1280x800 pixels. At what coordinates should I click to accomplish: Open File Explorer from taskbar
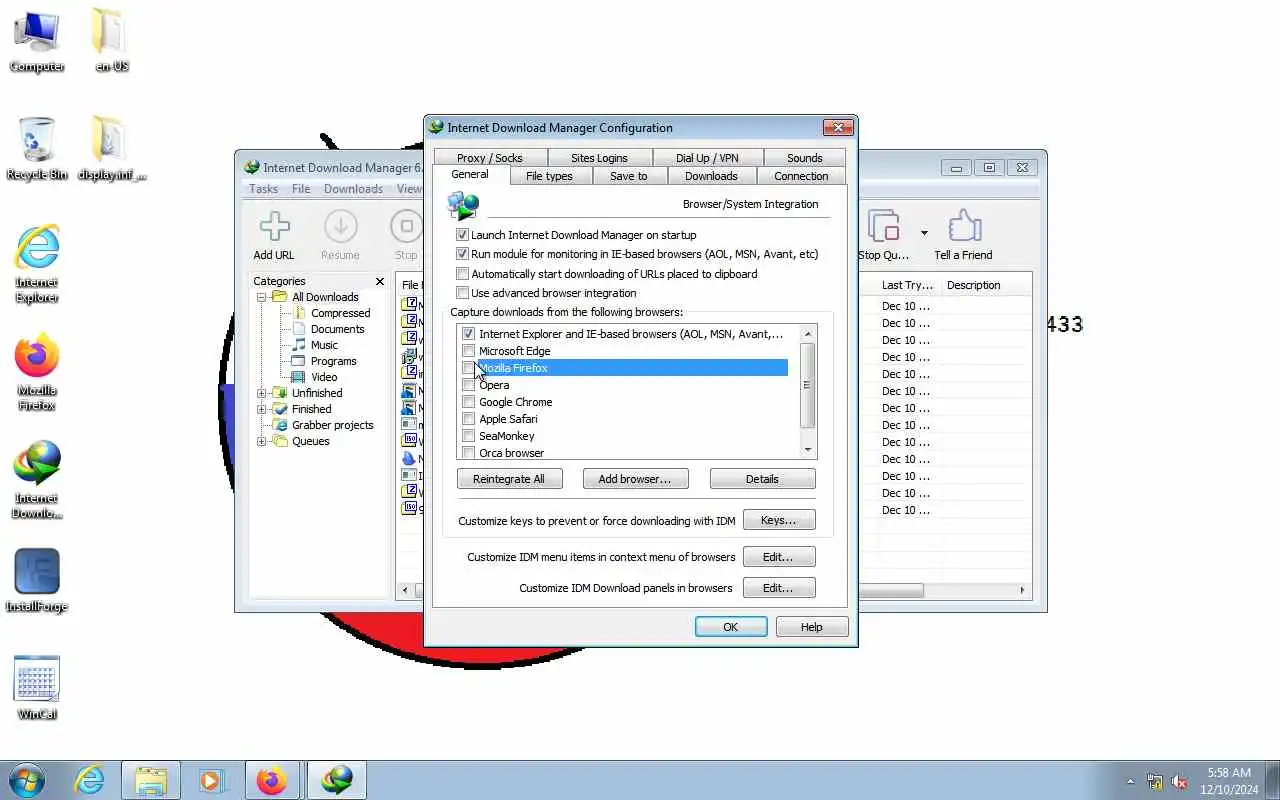click(151, 780)
